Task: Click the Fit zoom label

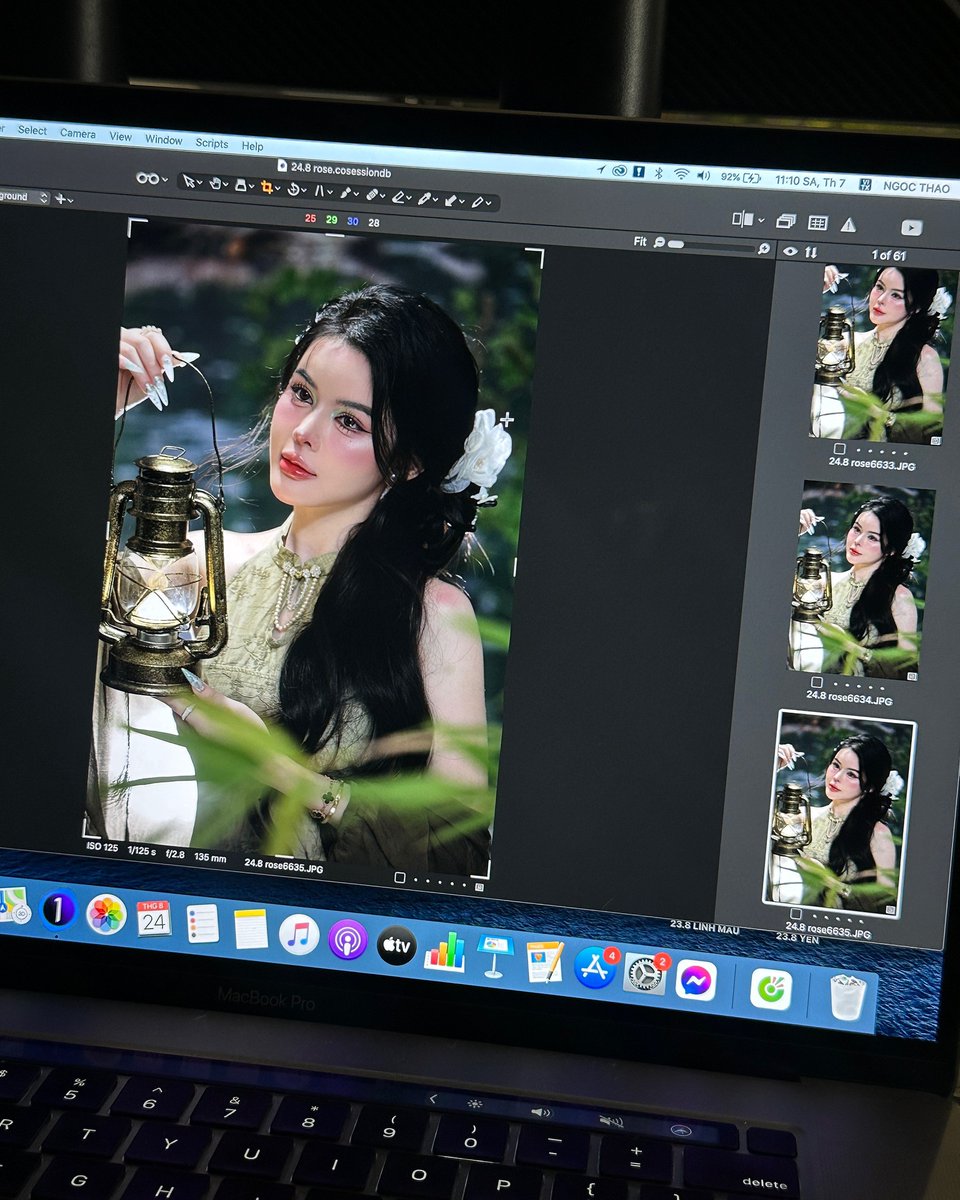Action: pos(640,242)
